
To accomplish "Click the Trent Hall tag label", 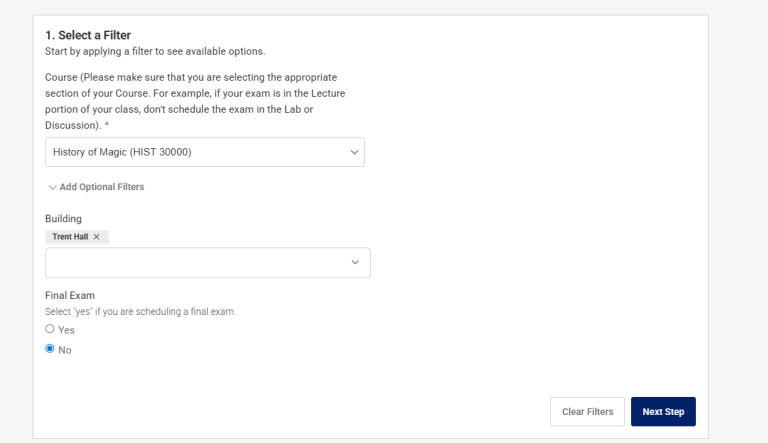I will click(x=70, y=237).
